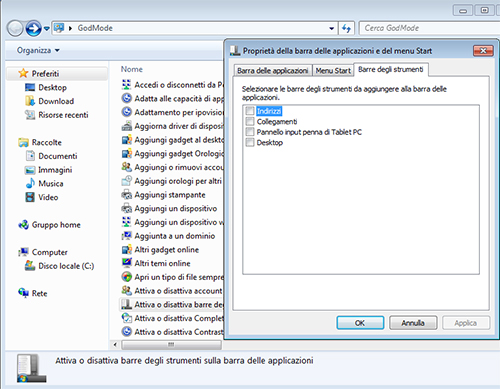The width and height of the screenshot is (500, 389).
Task: Click the Gruppo home icon
Action: 23,225
